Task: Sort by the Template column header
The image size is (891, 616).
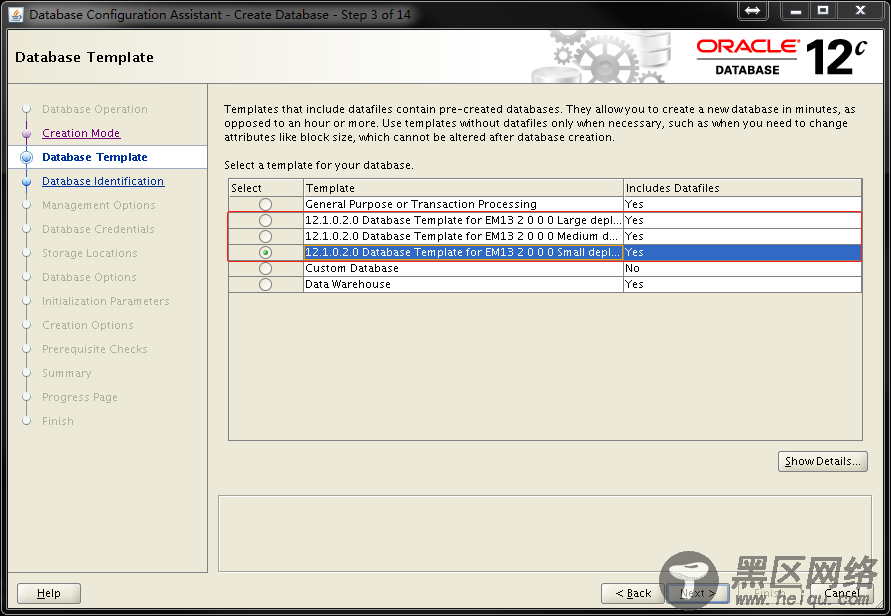Action: [x=463, y=188]
